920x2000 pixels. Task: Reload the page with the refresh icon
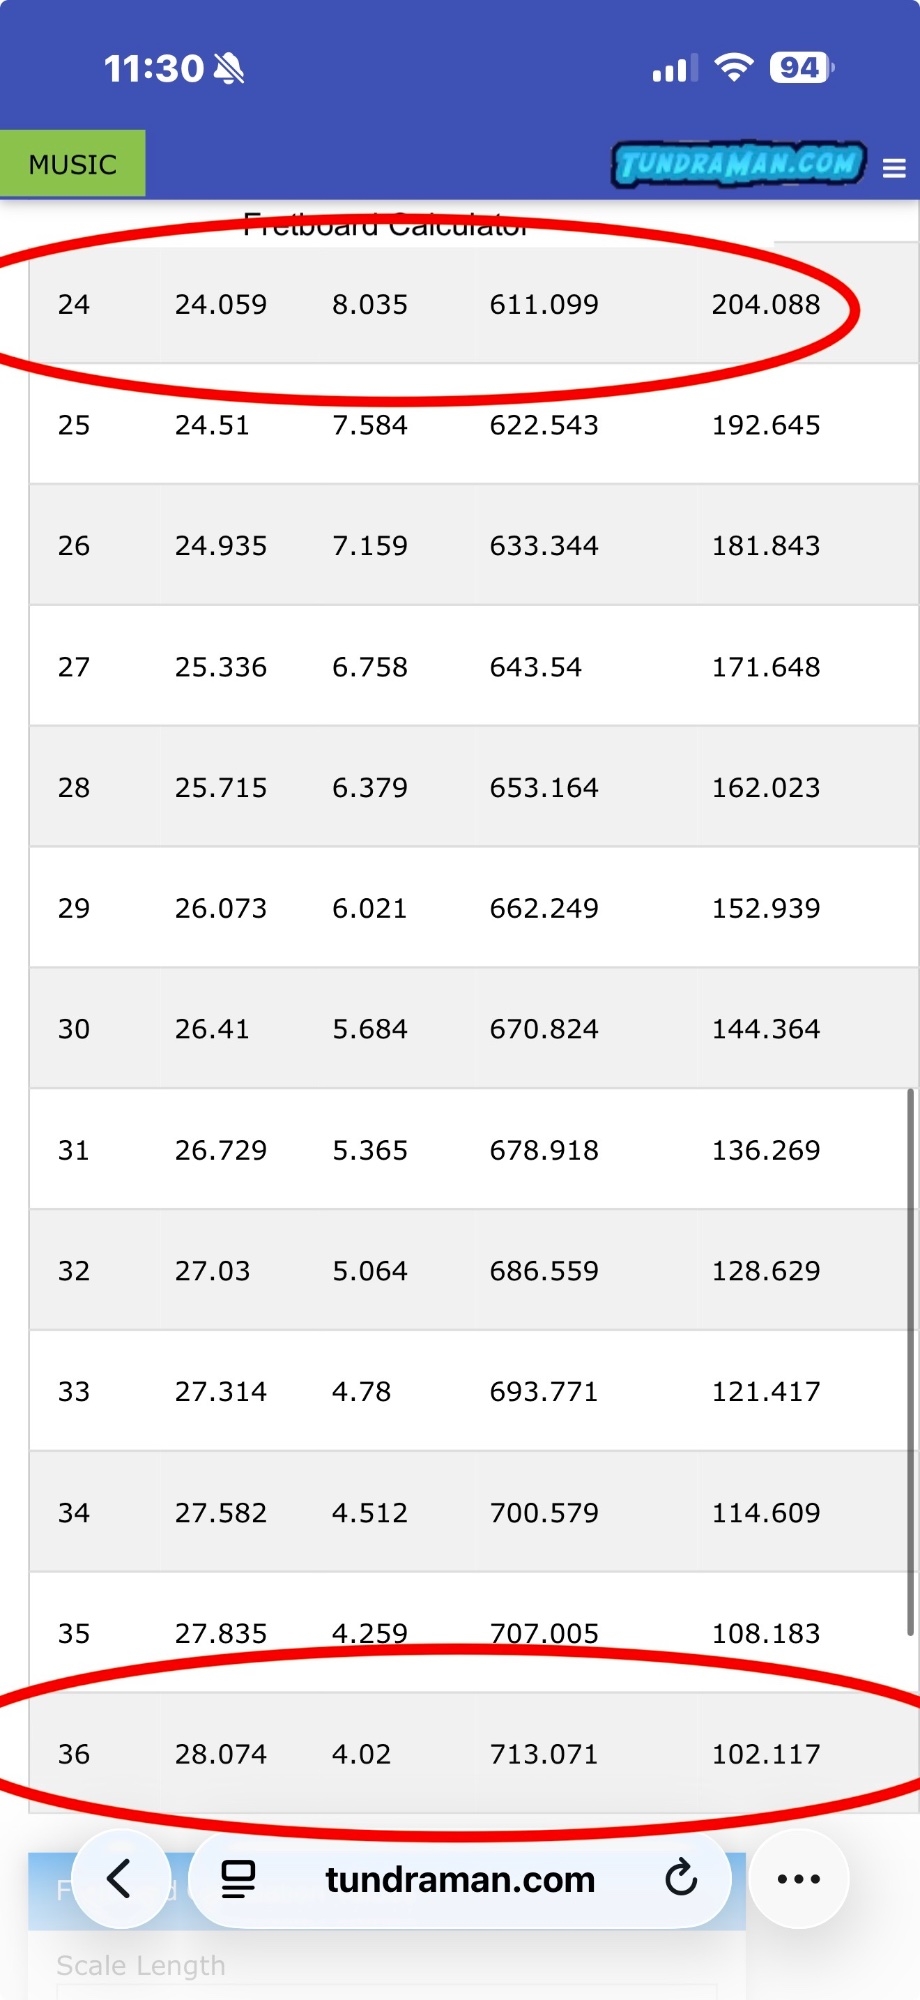point(681,1879)
